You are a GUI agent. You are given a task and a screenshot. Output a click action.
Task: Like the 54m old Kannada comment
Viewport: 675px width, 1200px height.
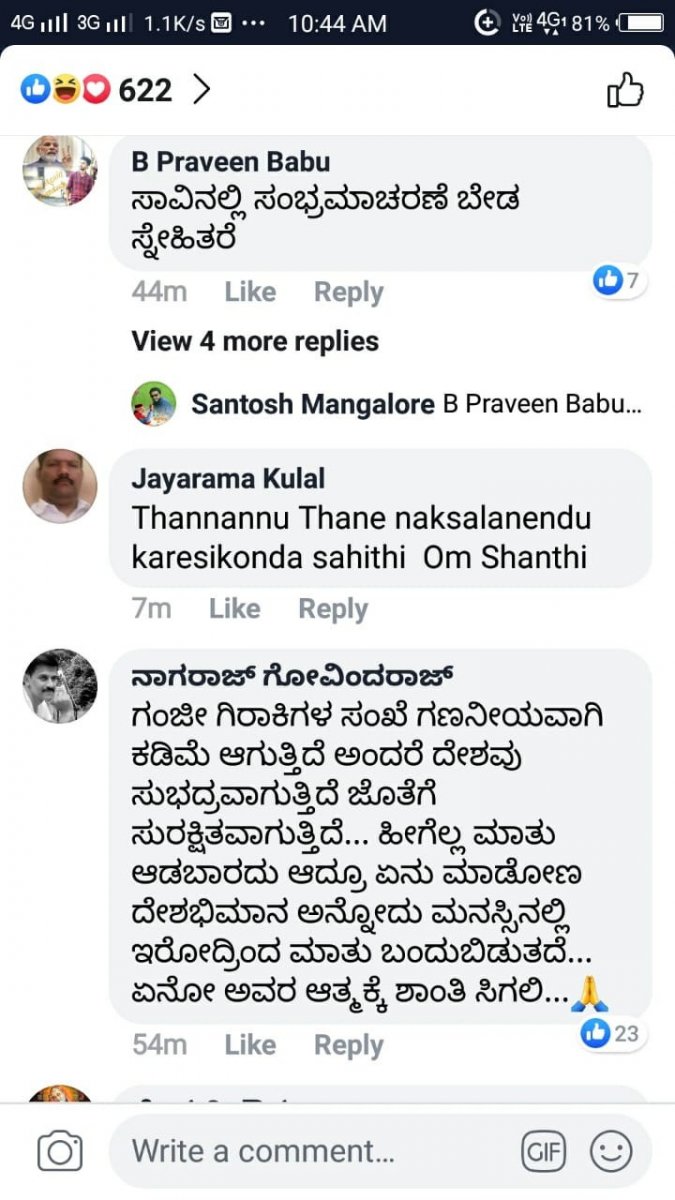pyautogui.click(x=250, y=1045)
